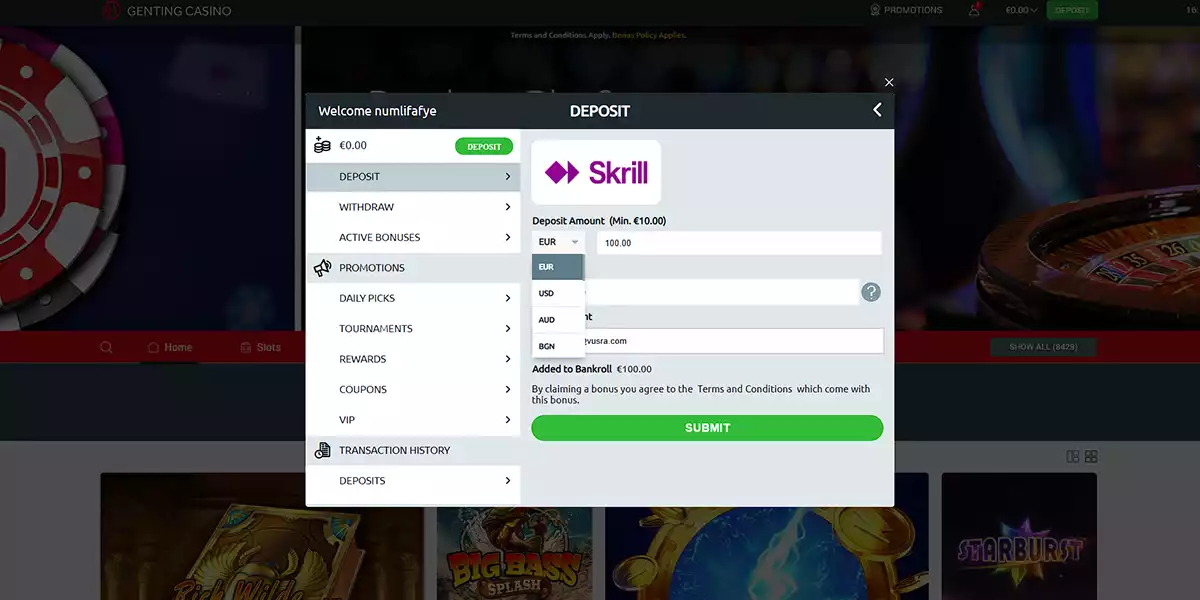Close the deposit popup with the X icon

[889, 82]
